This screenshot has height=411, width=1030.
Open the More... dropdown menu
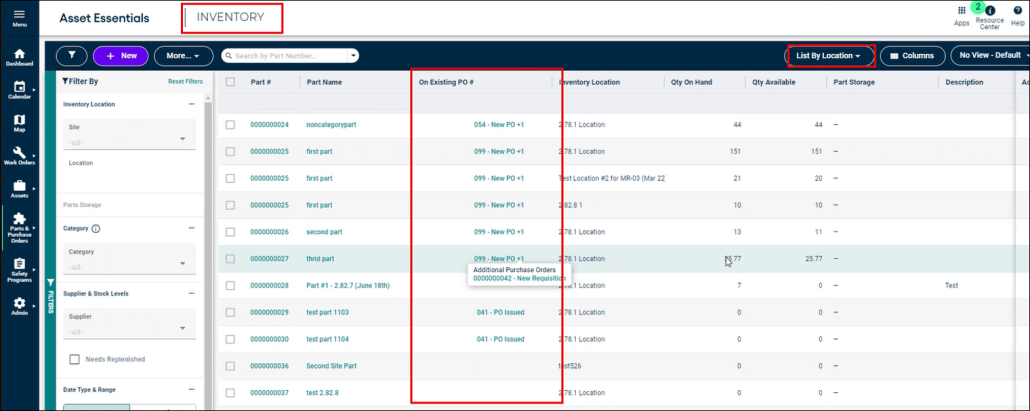pos(183,56)
